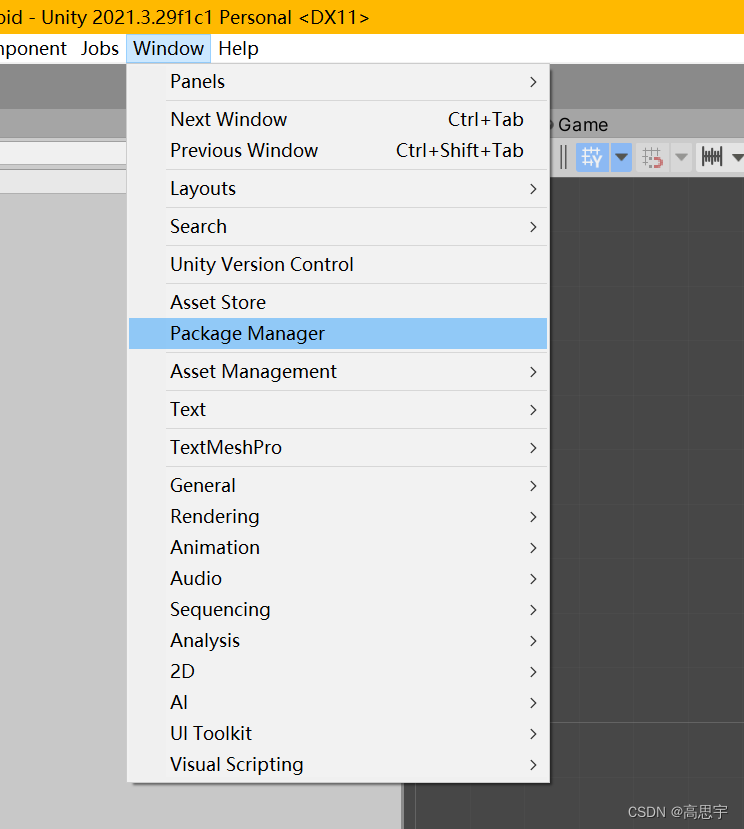Screen dimensions: 744x829
Task: Toggle grid visibility in Scene toolbar
Action: click(592, 157)
